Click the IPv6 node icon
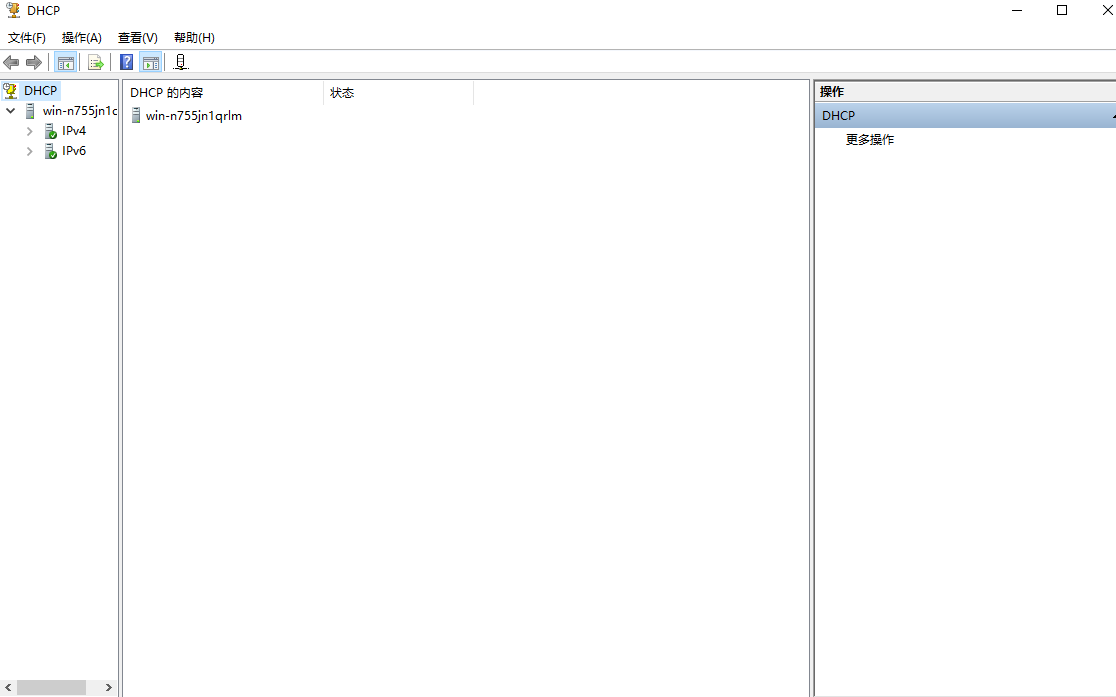1116x697 pixels. (x=51, y=151)
